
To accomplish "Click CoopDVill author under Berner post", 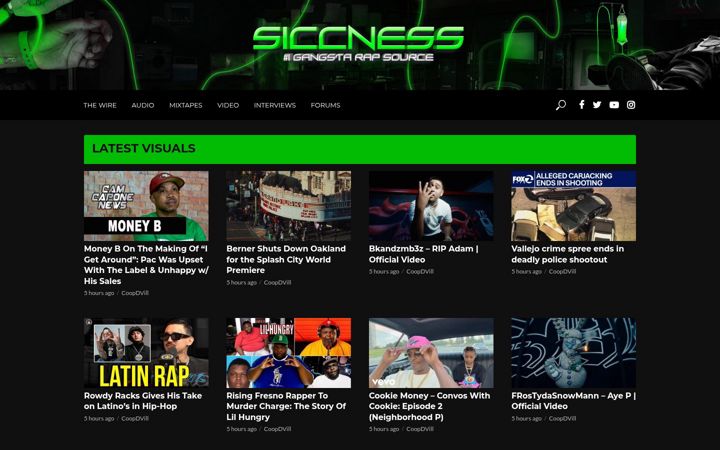I will pyautogui.click(x=277, y=282).
